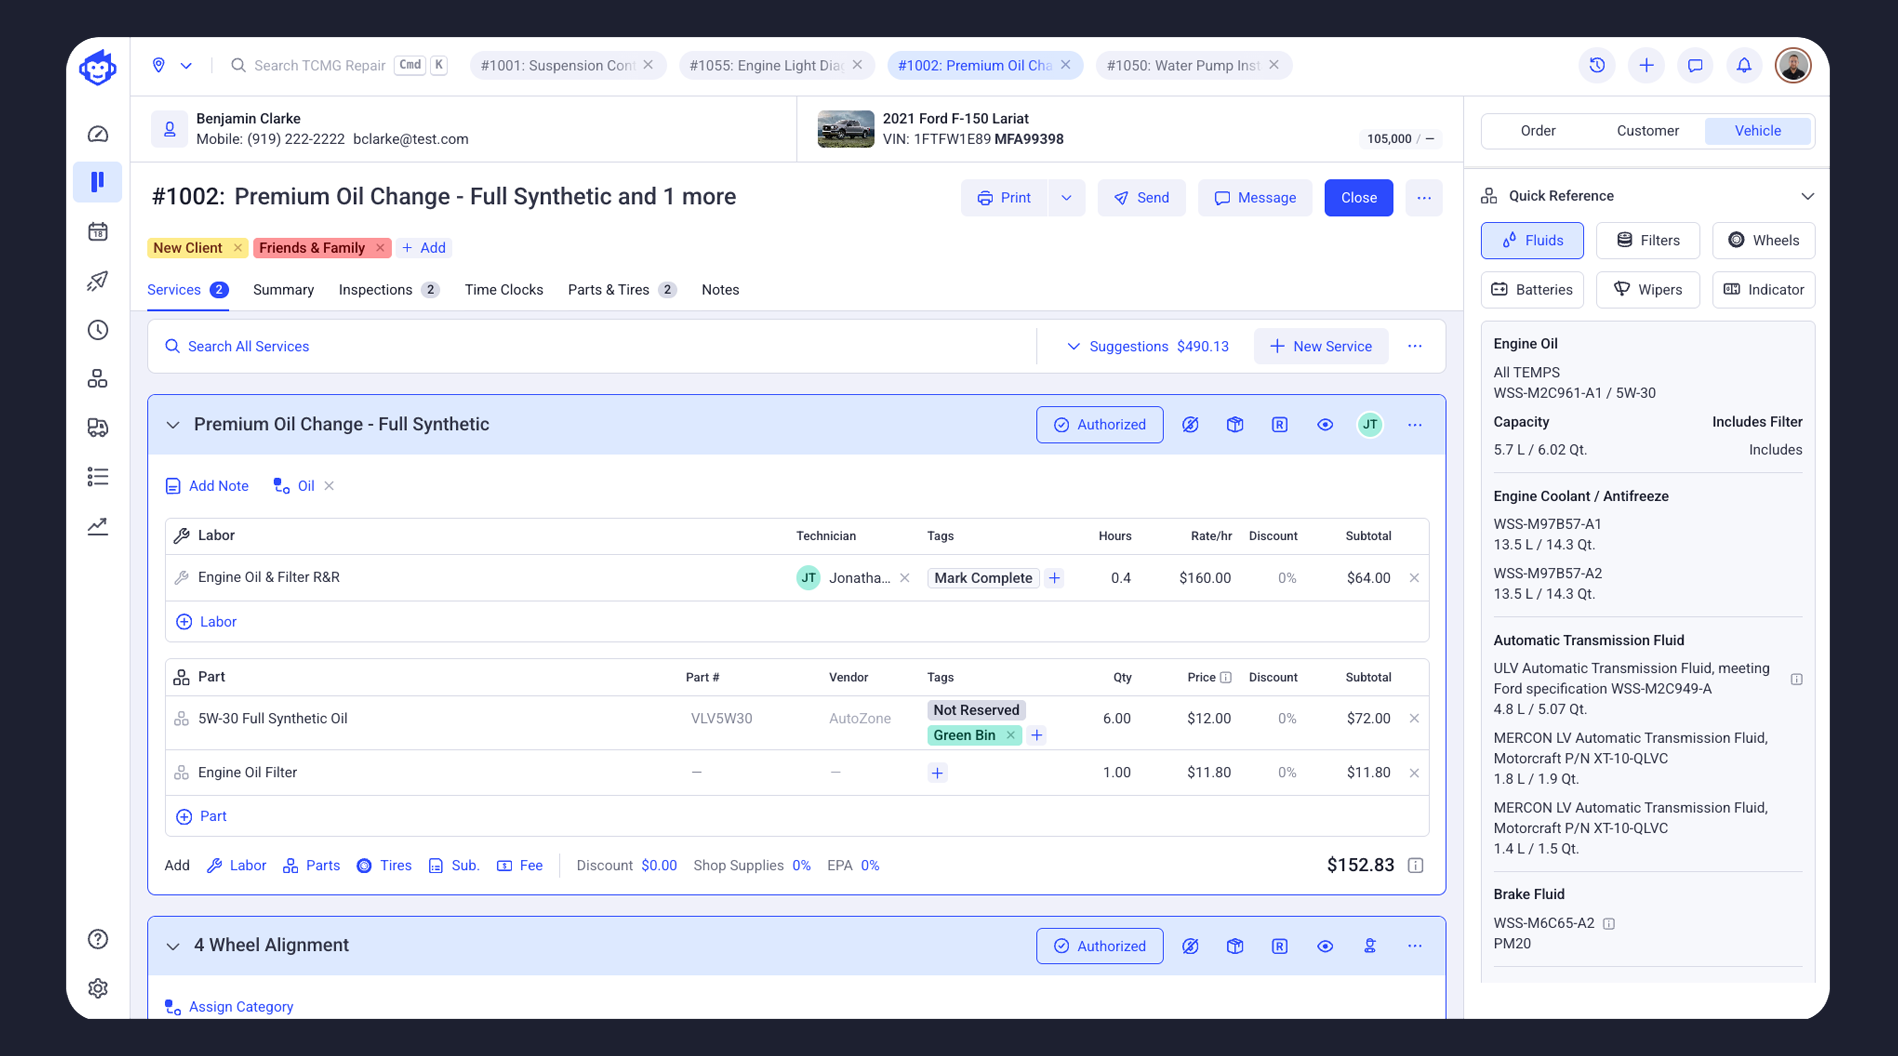Collapse the Premium Oil Change service
The image size is (1898, 1056).
[173, 425]
